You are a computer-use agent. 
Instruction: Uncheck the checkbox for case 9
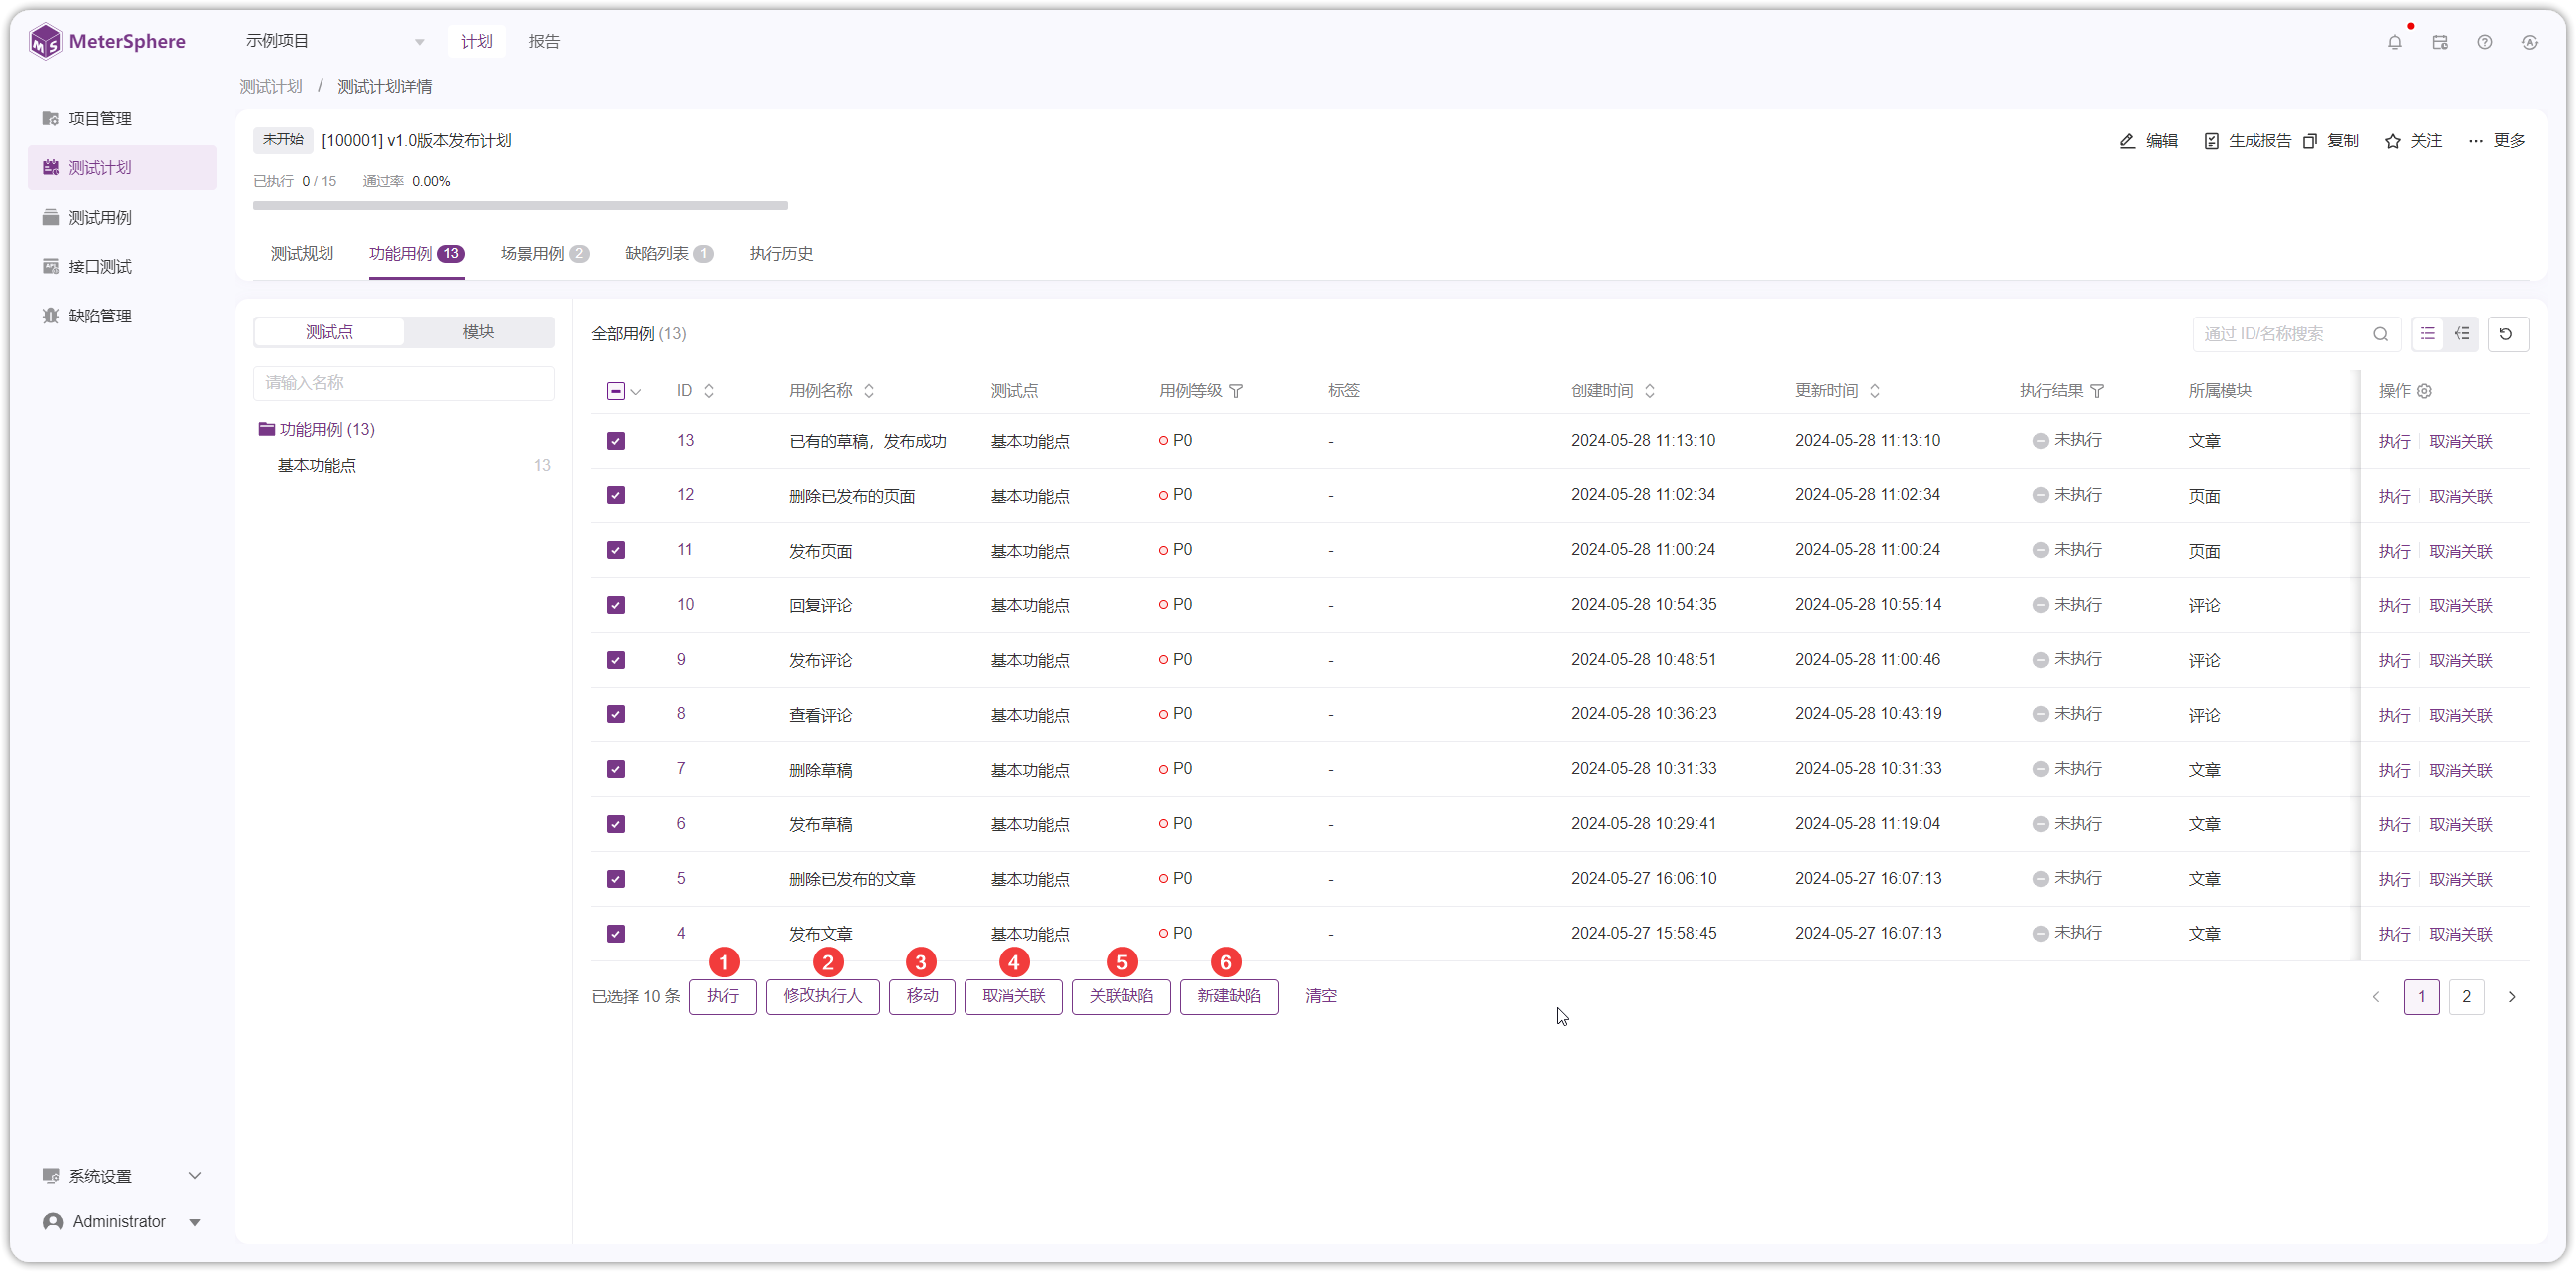(x=616, y=660)
